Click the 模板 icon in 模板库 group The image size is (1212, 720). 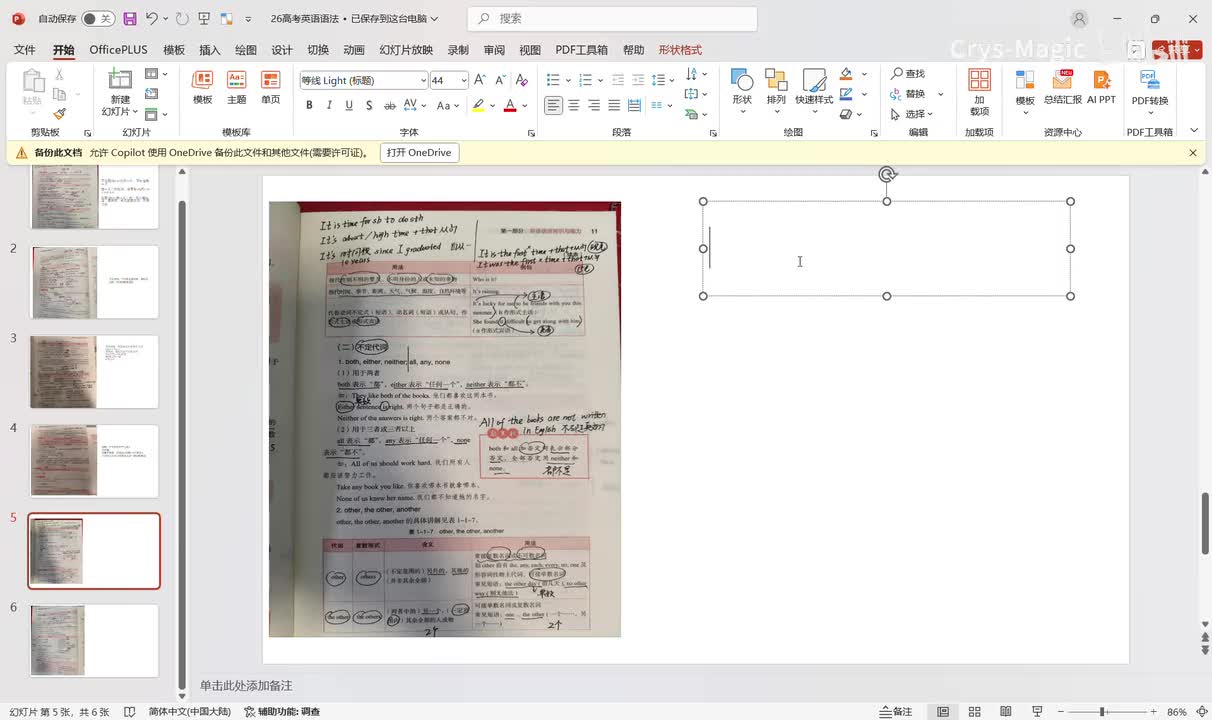[203, 88]
